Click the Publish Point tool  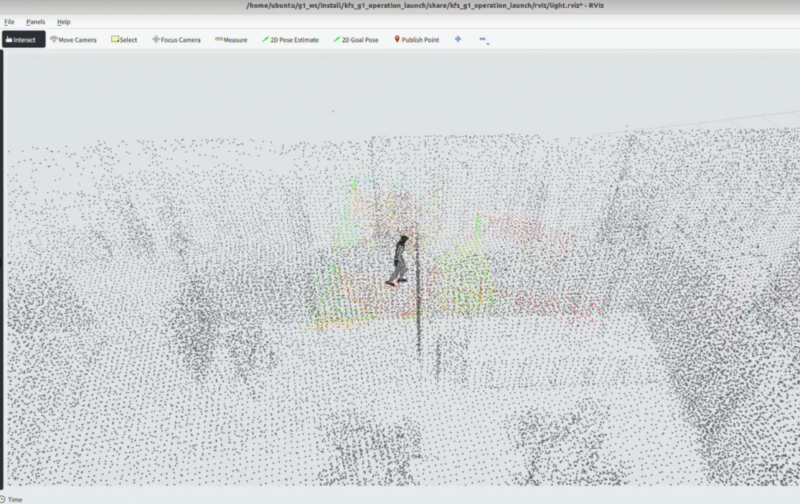[x=416, y=39]
